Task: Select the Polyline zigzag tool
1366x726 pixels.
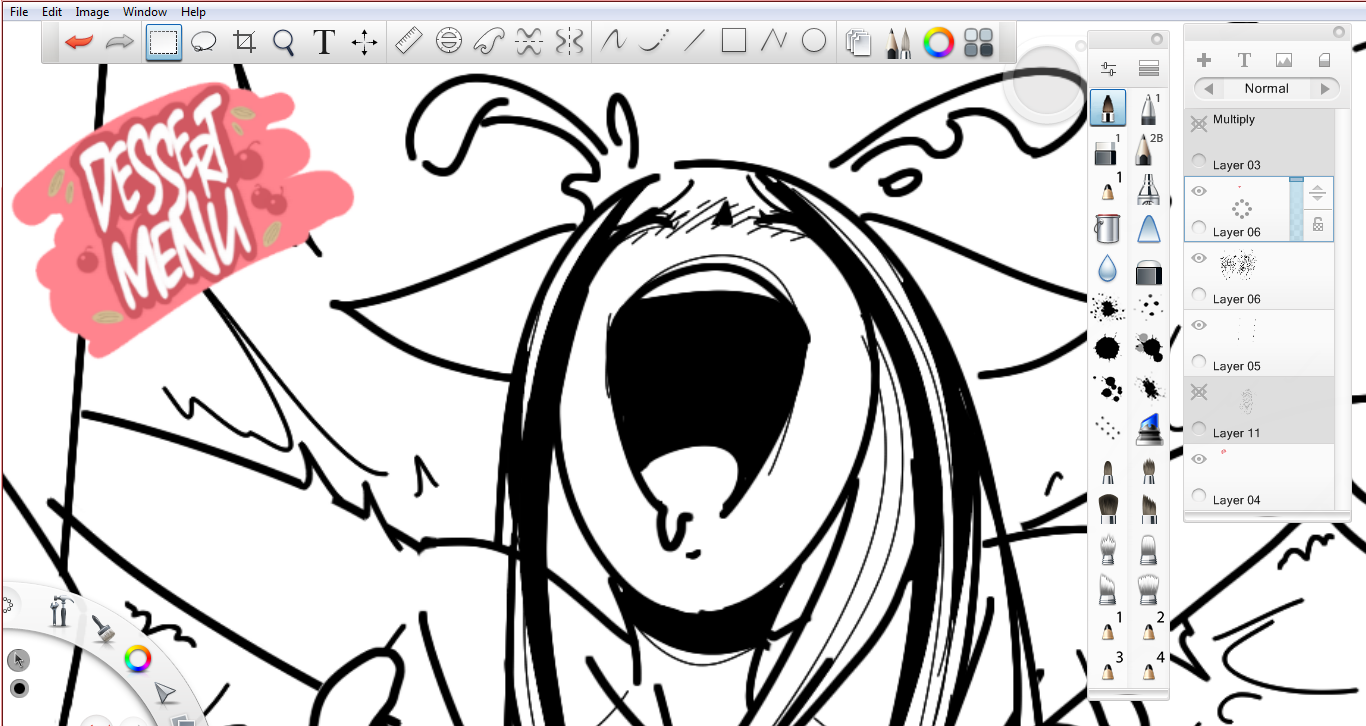Action: pyautogui.click(x=774, y=42)
